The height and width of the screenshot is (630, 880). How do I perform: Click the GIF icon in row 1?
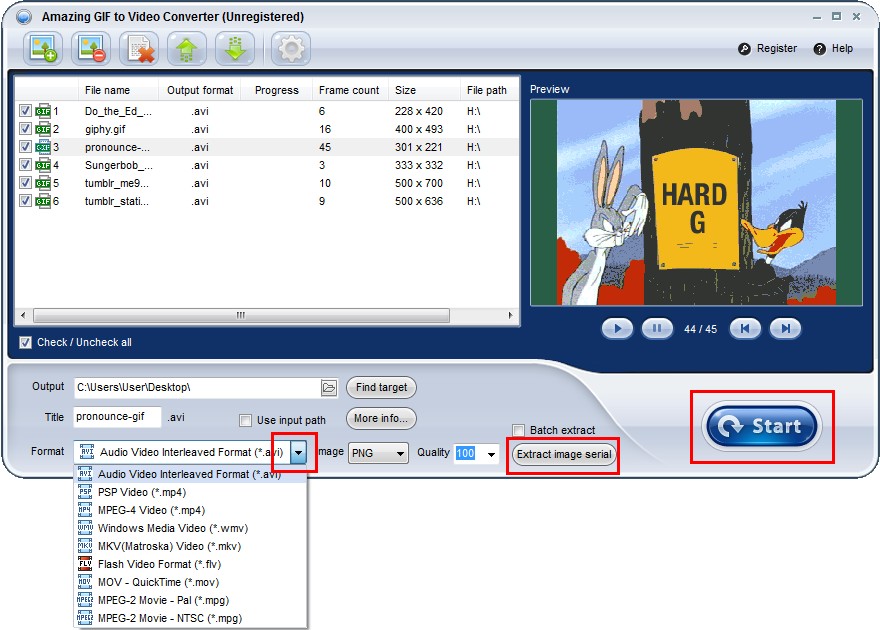pyautogui.click(x=43, y=111)
